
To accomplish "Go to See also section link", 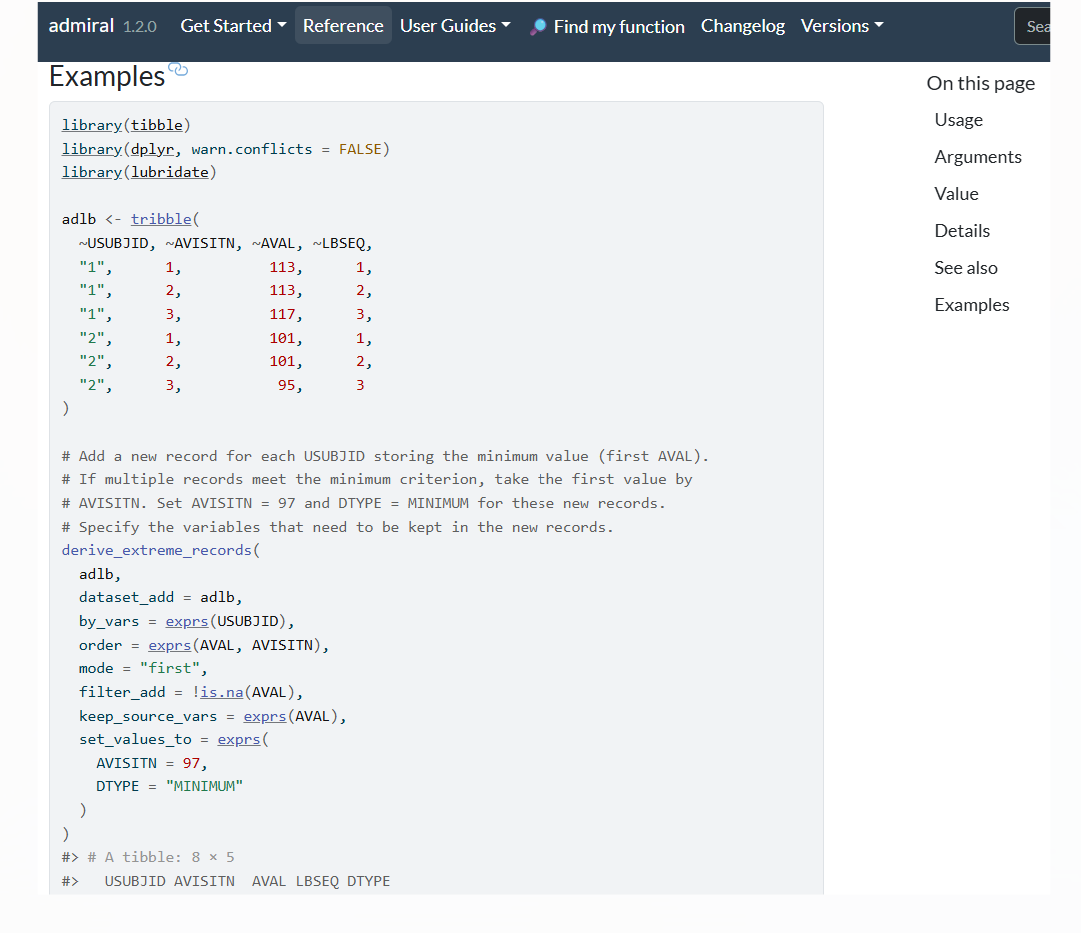I will 965,268.
